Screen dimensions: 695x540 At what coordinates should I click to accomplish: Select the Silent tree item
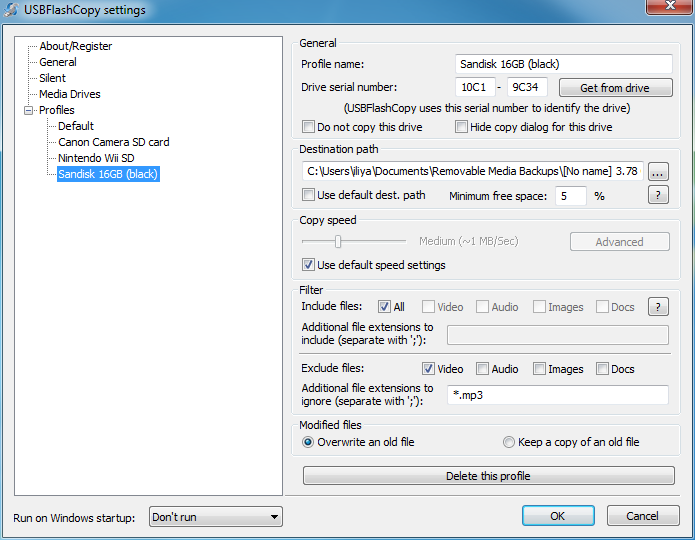point(52,78)
